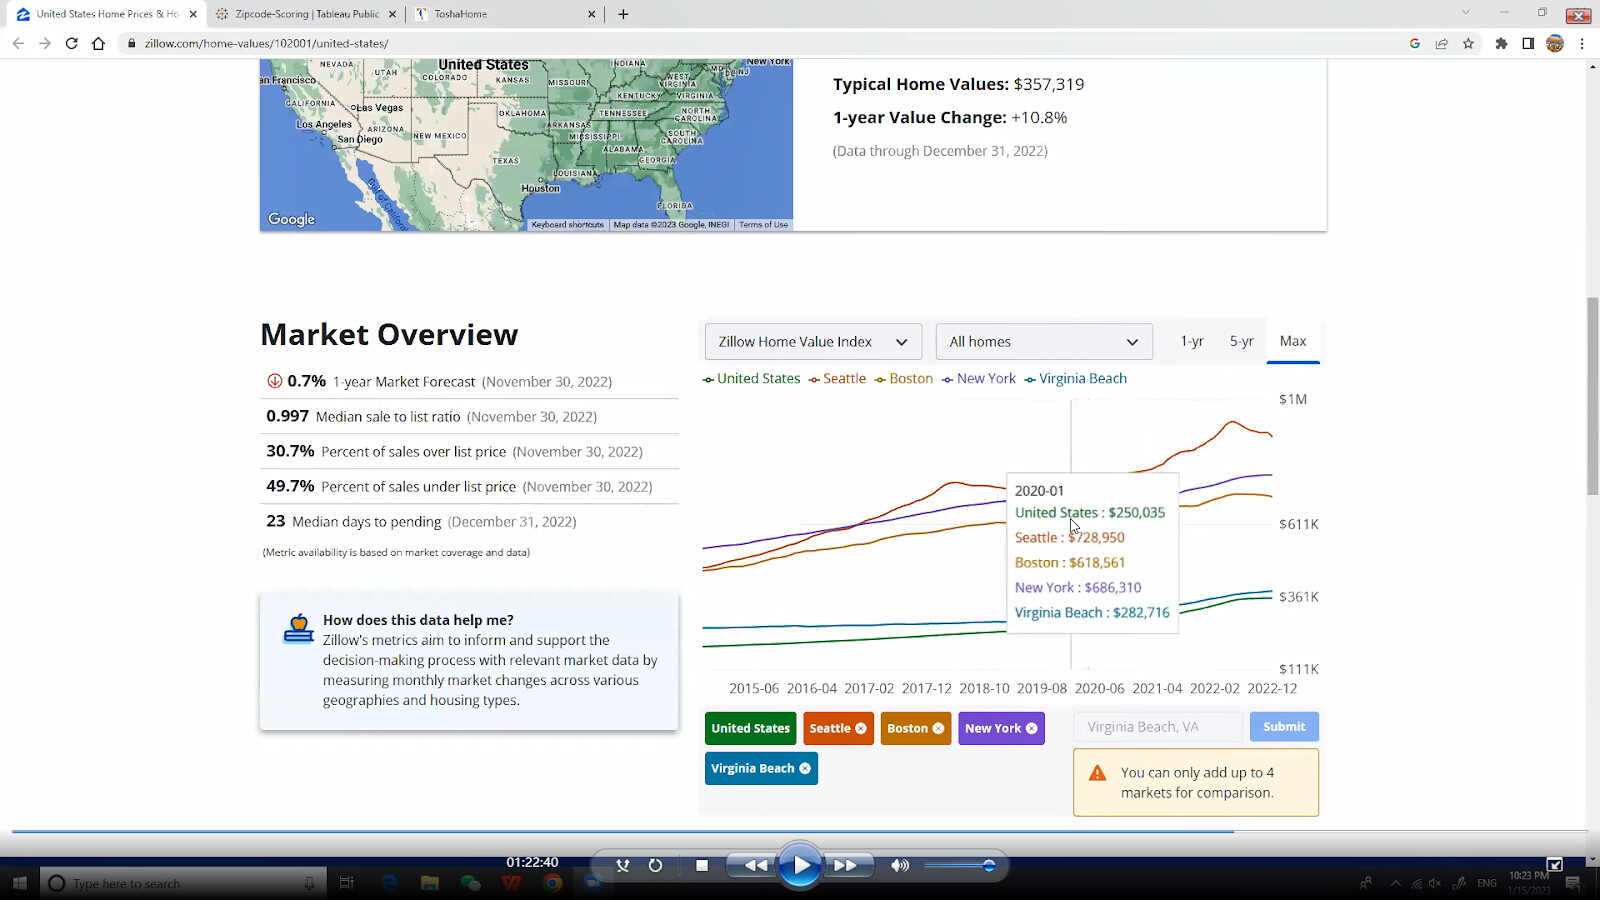Toggle Boston legend entry in chart
This screenshot has width=1600, height=900.
point(903,378)
